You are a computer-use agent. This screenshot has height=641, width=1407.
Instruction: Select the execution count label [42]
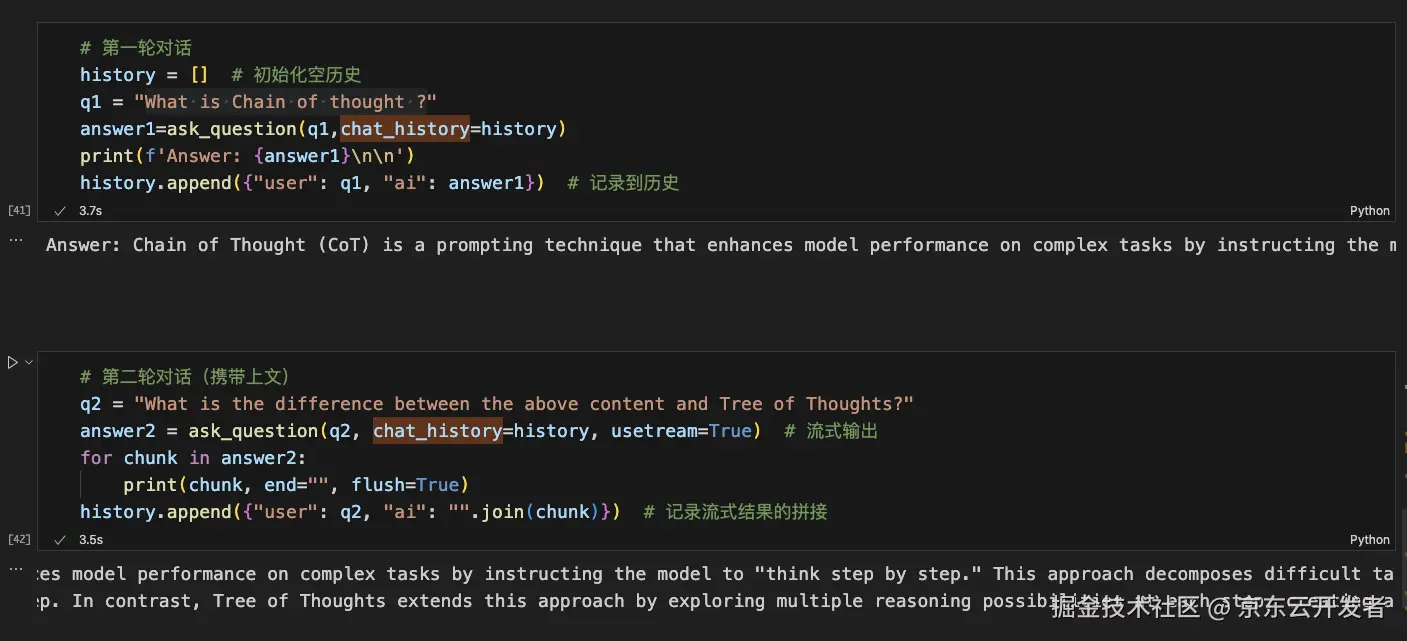click(x=19, y=540)
